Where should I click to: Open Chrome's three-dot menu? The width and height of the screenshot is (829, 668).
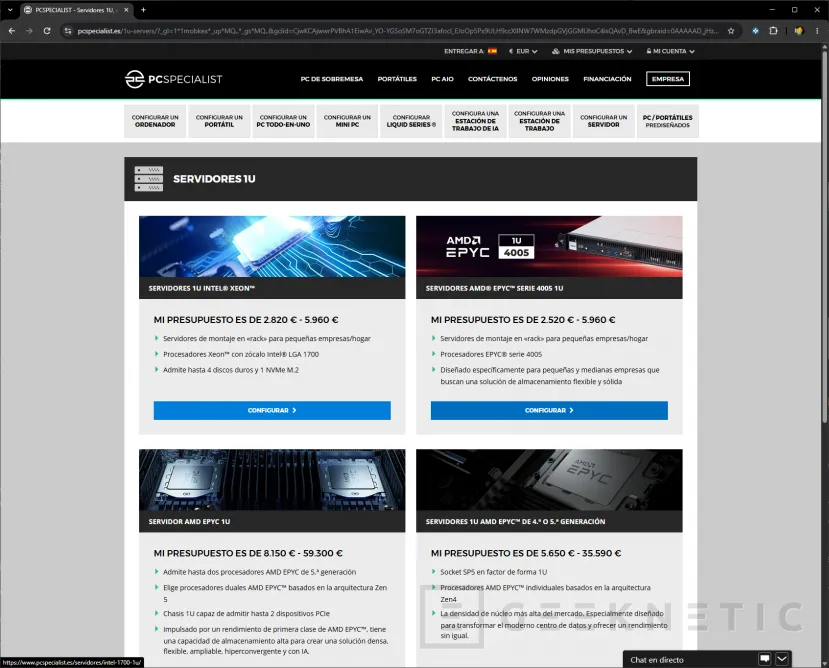pos(817,31)
